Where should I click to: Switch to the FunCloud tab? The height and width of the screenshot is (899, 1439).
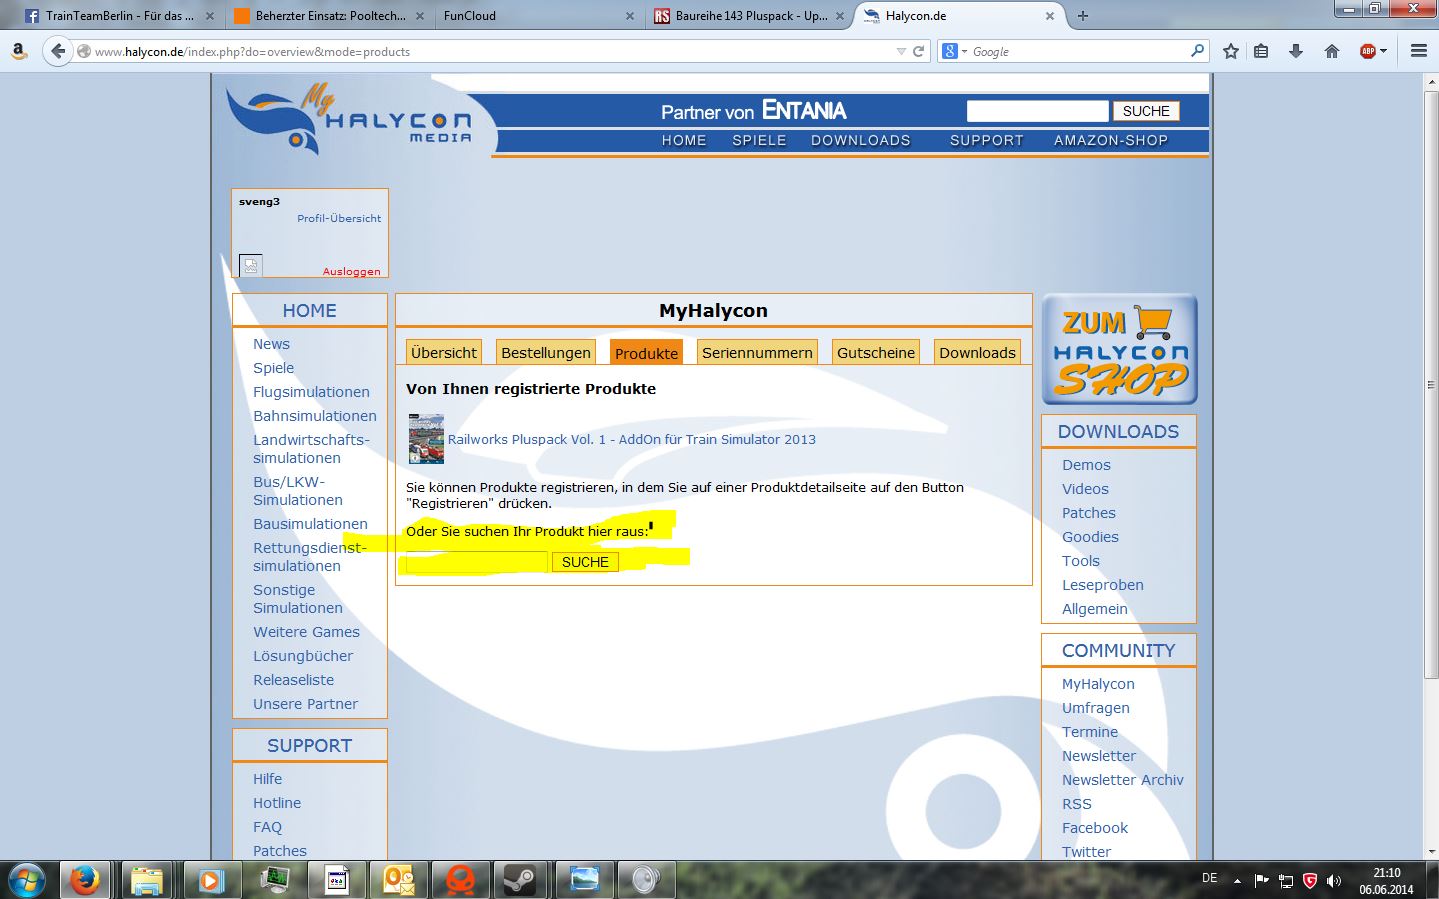[538, 16]
